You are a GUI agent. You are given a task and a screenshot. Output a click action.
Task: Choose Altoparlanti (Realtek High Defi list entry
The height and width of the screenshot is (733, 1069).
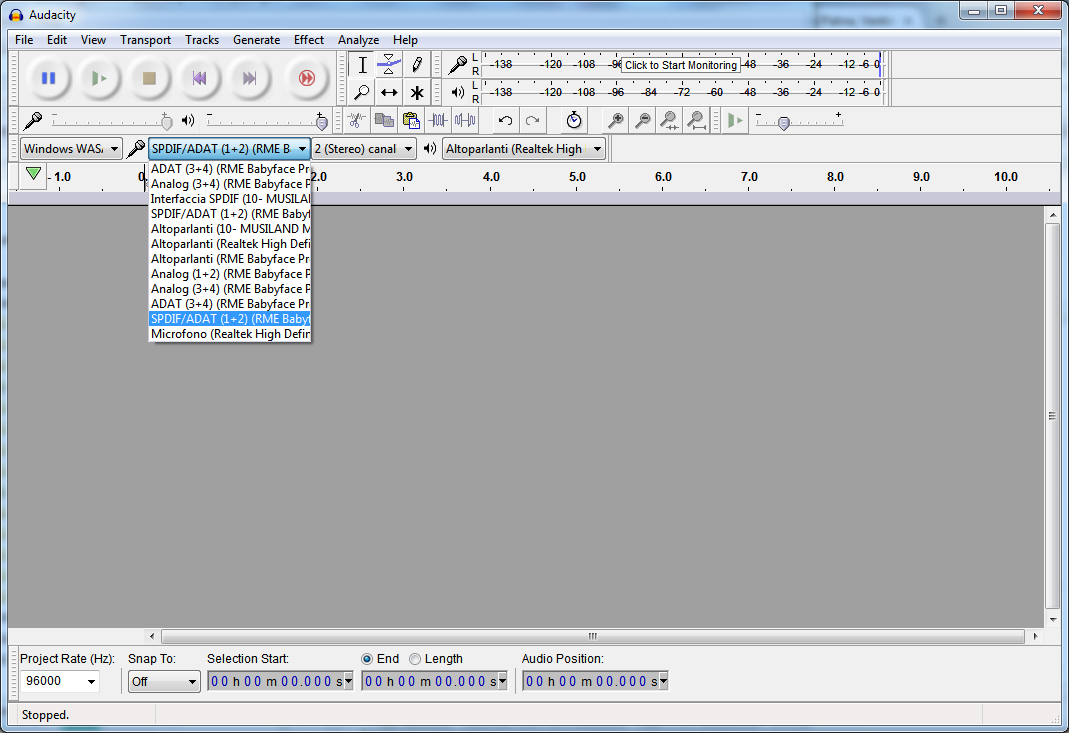pyautogui.click(x=230, y=243)
